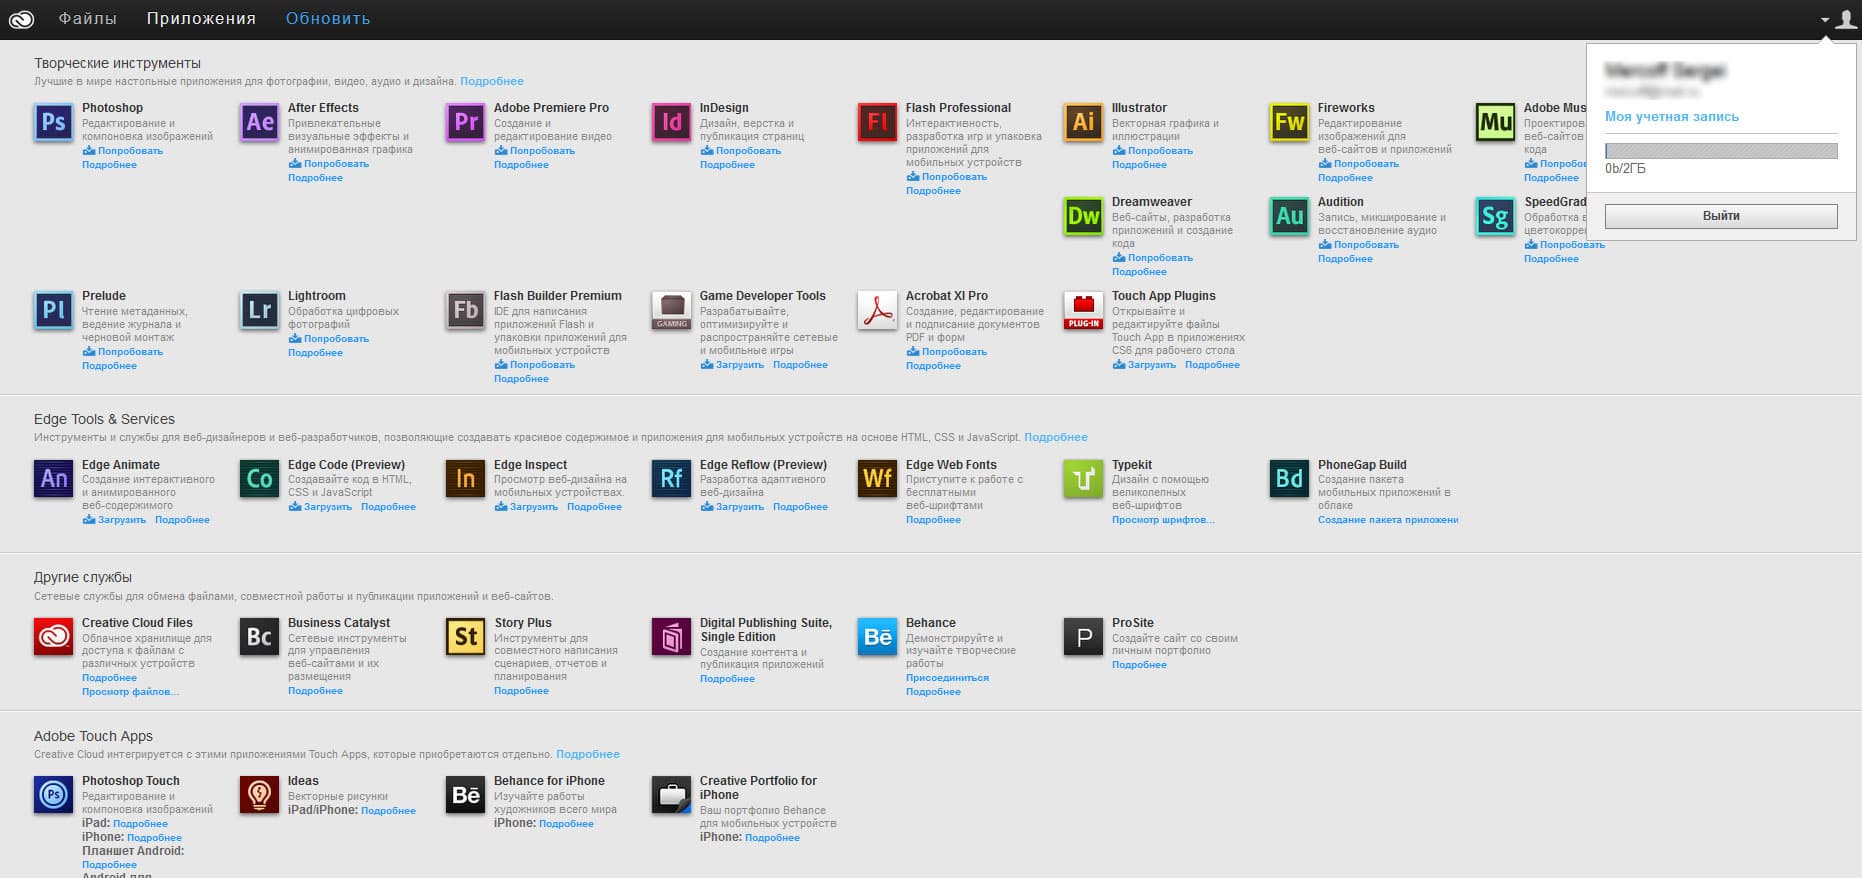
Task: Open the Flash Professional Fl icon
Action: coord(877,122)
